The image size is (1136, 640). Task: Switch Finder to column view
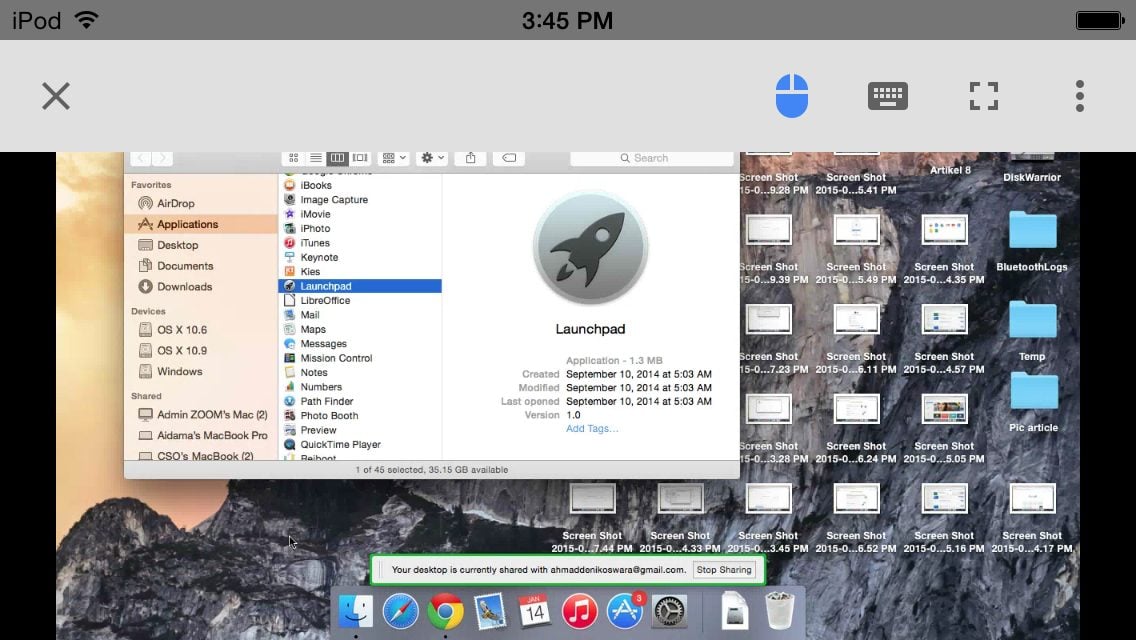[338, 158]
